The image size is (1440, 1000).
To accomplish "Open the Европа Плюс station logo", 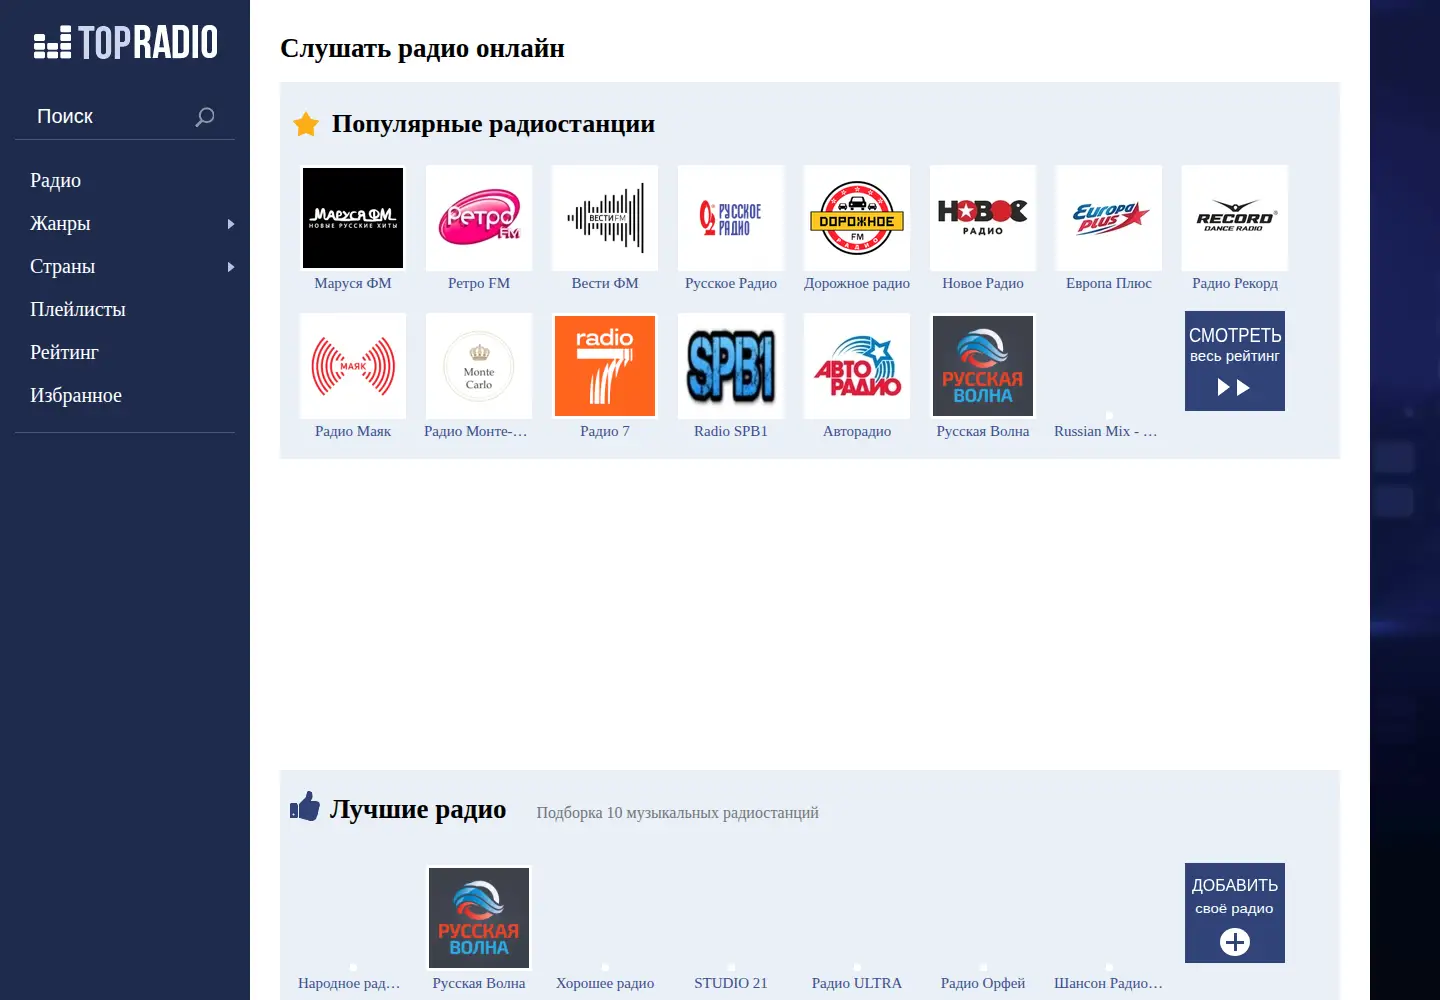I will (1109, 218).
